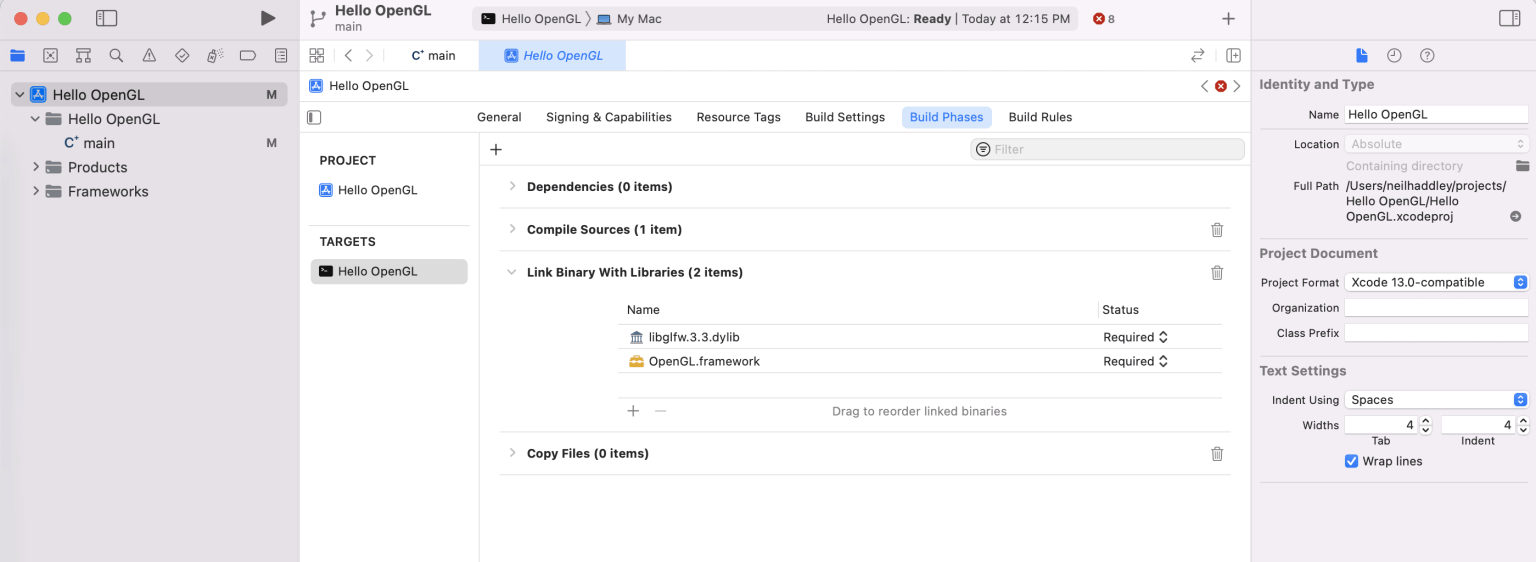Toggle the navigator sidebar button
The image size is (1536, 562).
[106, 18]
